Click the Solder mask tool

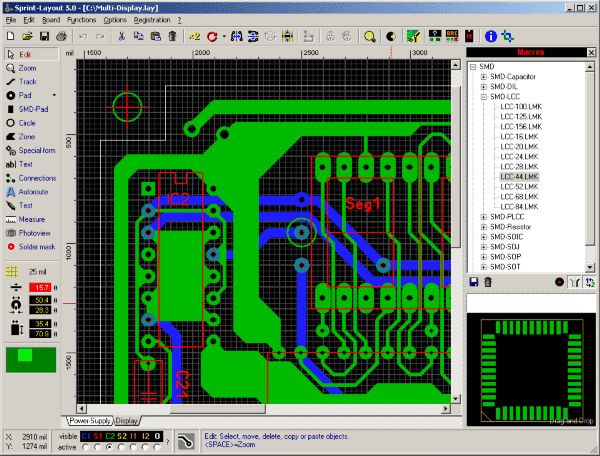tap(33, 246)
